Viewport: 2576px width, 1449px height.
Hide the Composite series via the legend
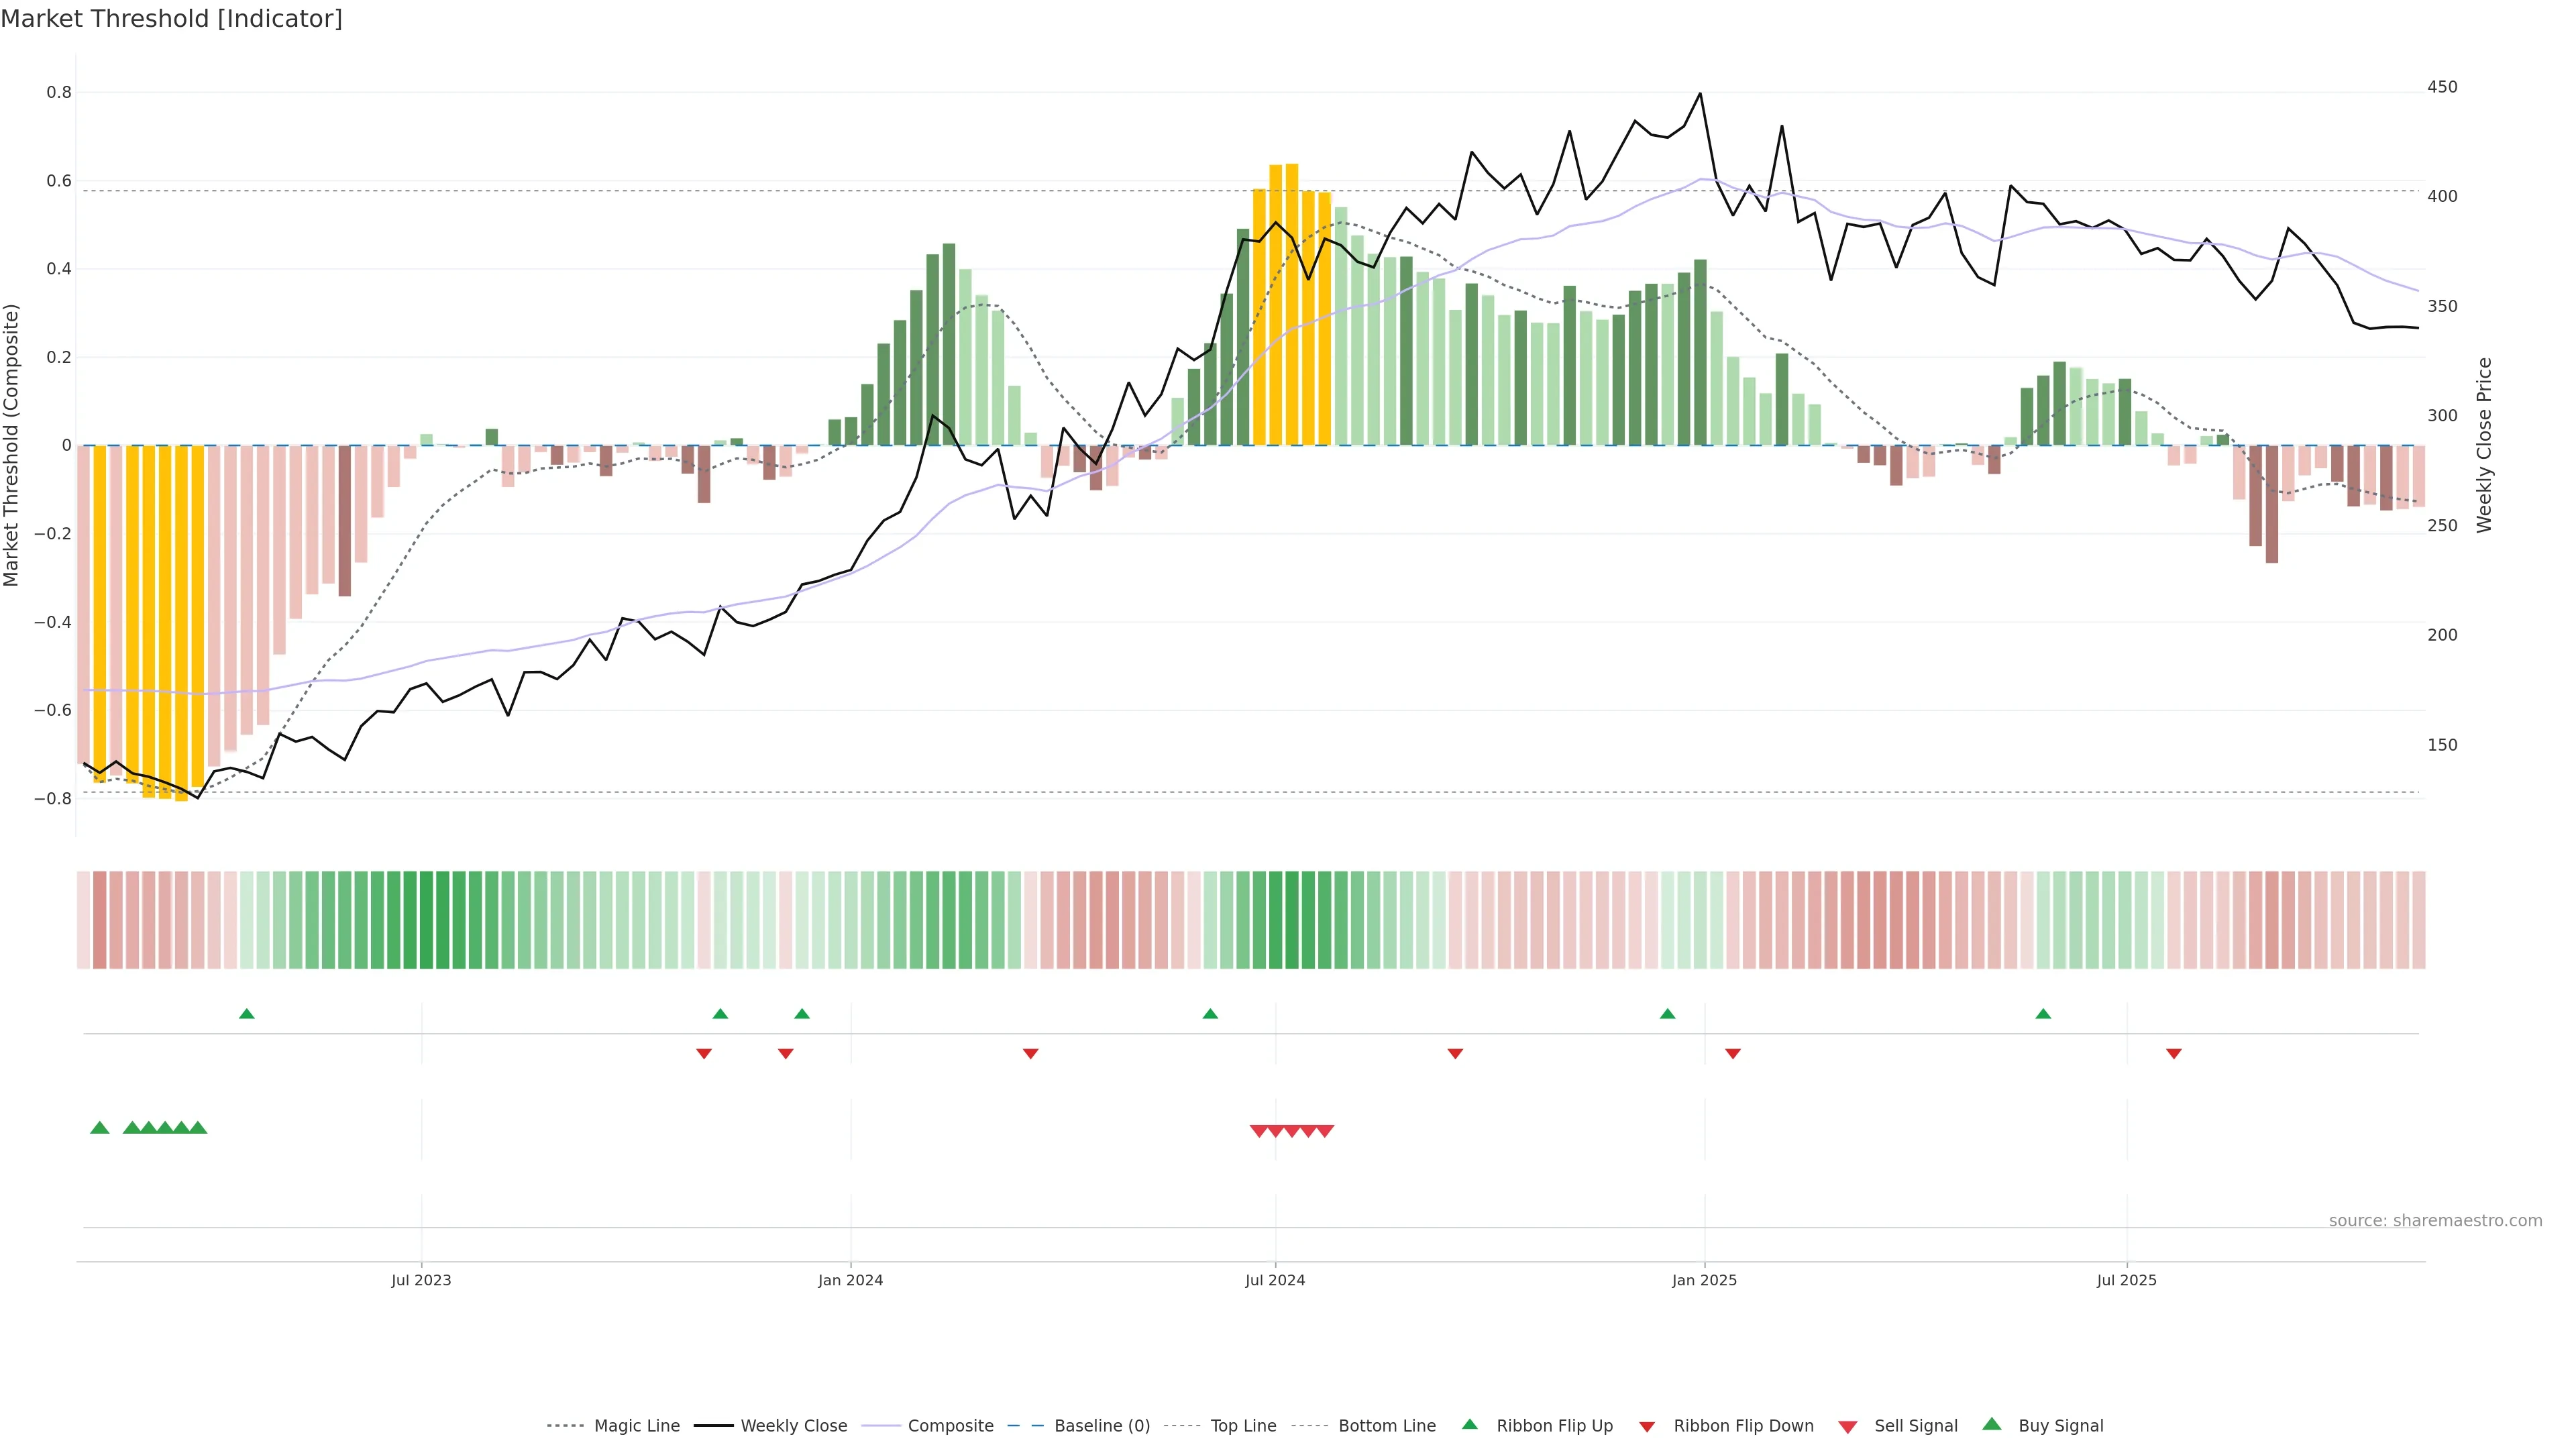coord(950,1426)
